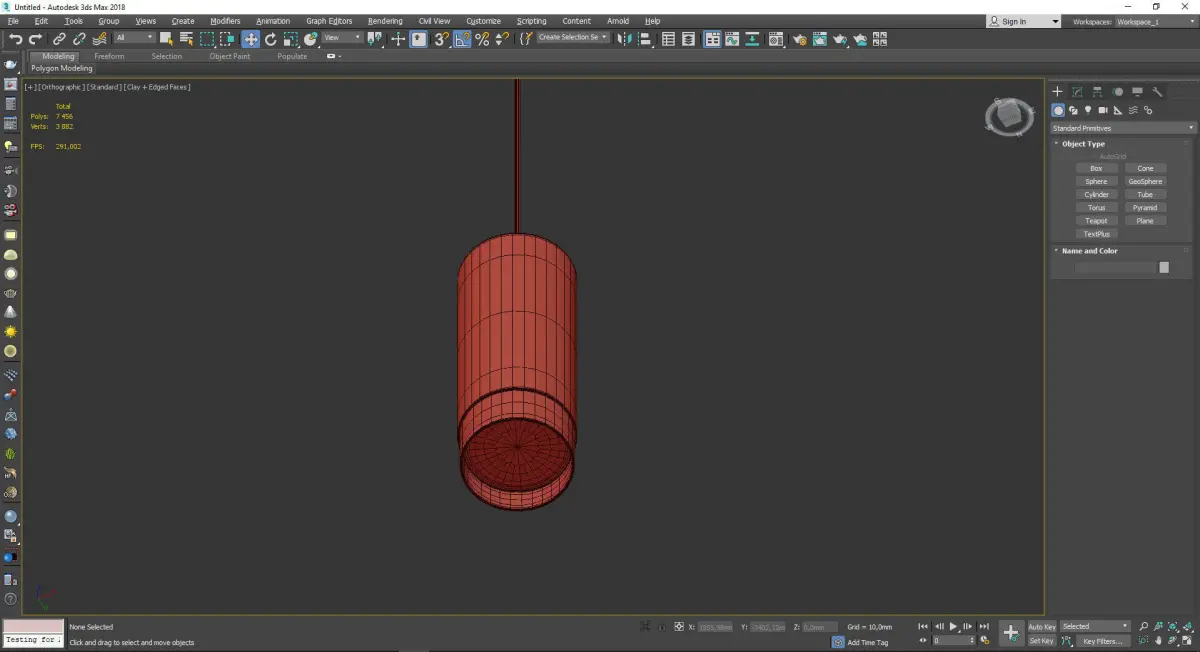This screenshot has width=1200, height=652.
Task: Toggle the 3D Snaps button
Action: tap(441, 39)
